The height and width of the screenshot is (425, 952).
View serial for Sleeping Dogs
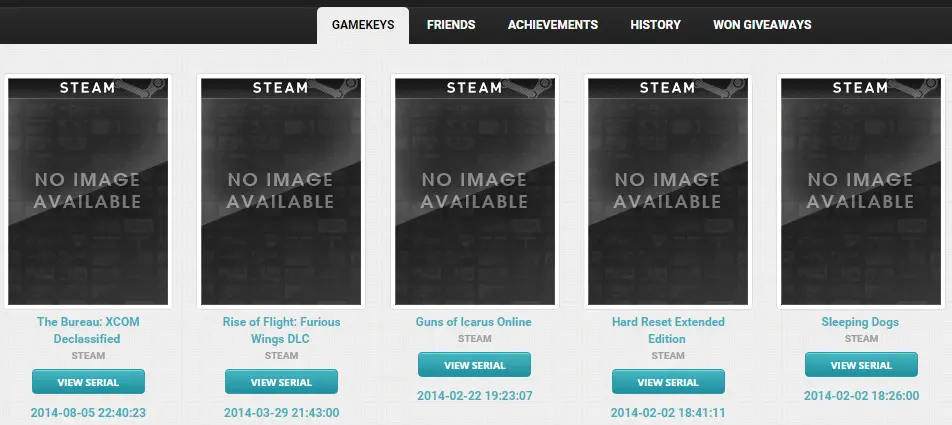coord(861,365)
